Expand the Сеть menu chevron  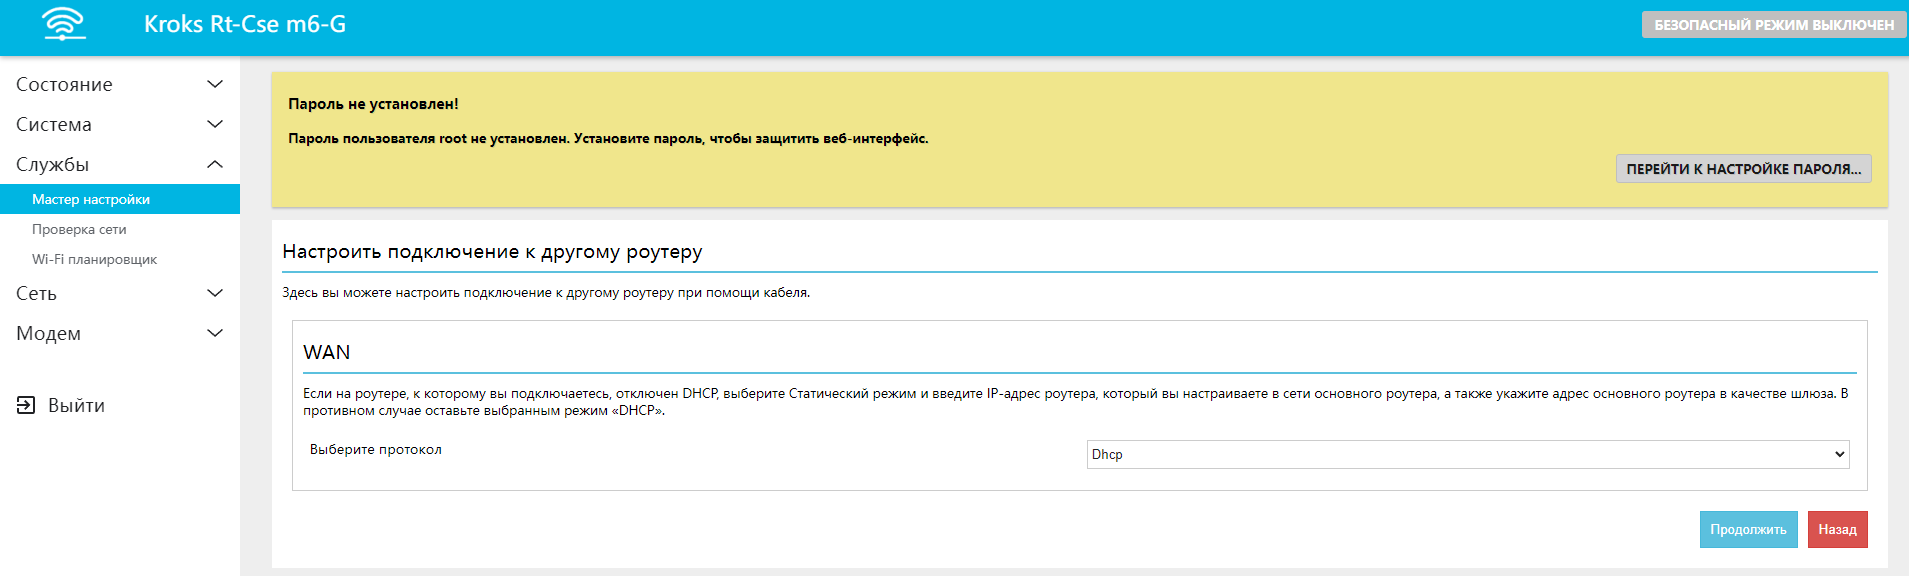[214, 294]
